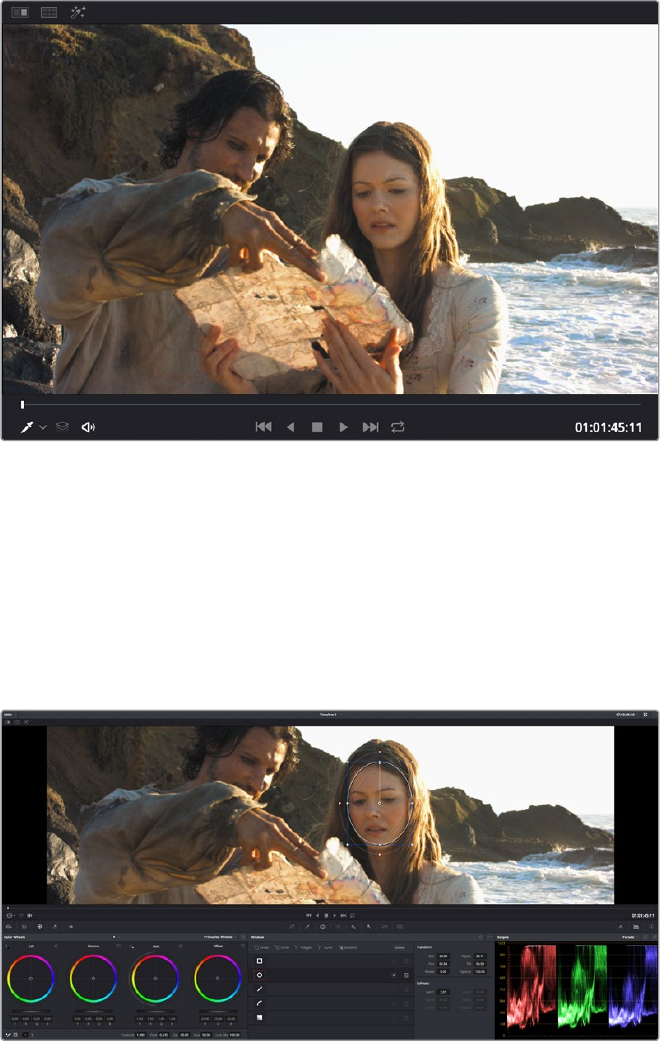Reset the Gain wheel
The image size is (660, 1041).
point(181,946)
